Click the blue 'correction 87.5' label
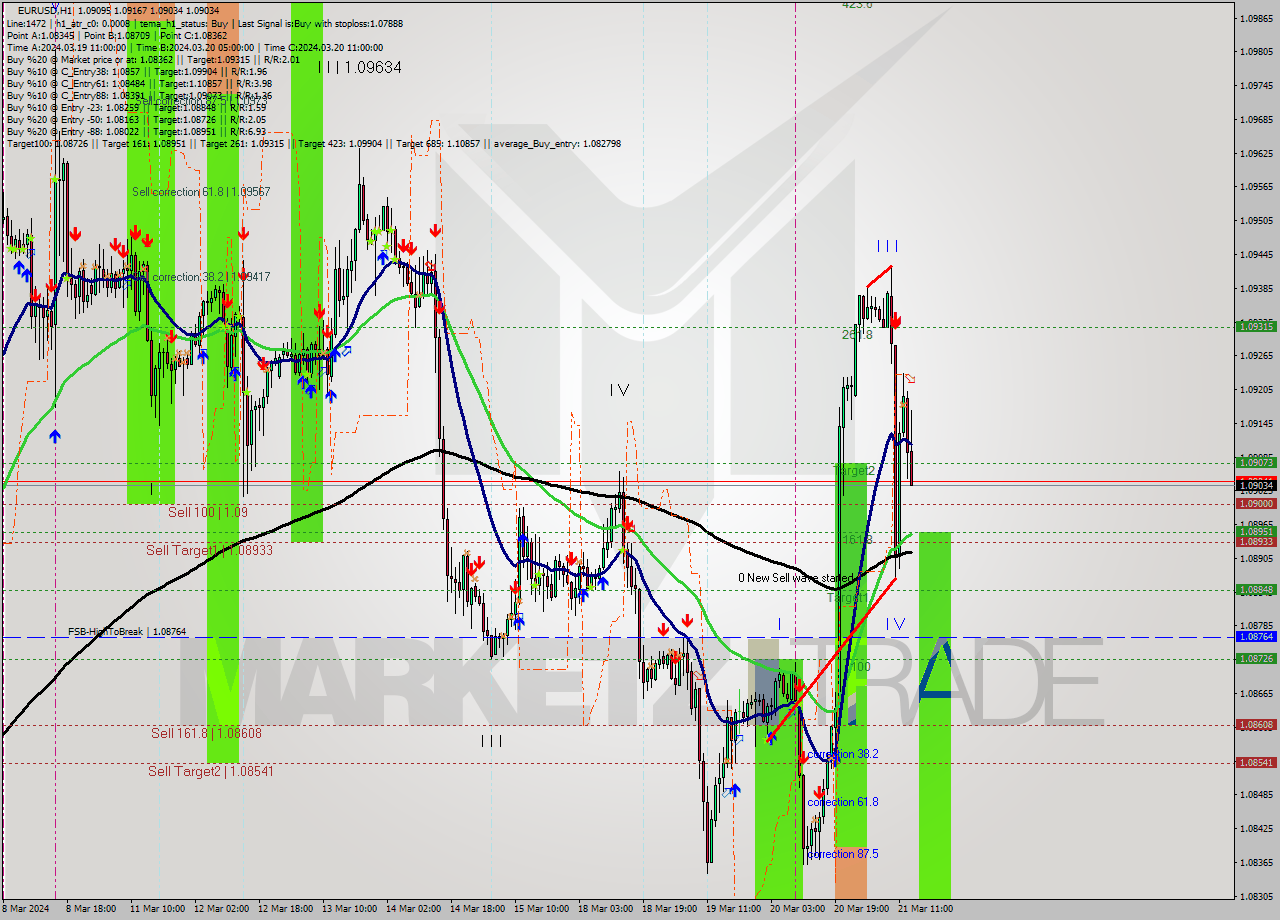 (843, 854)
